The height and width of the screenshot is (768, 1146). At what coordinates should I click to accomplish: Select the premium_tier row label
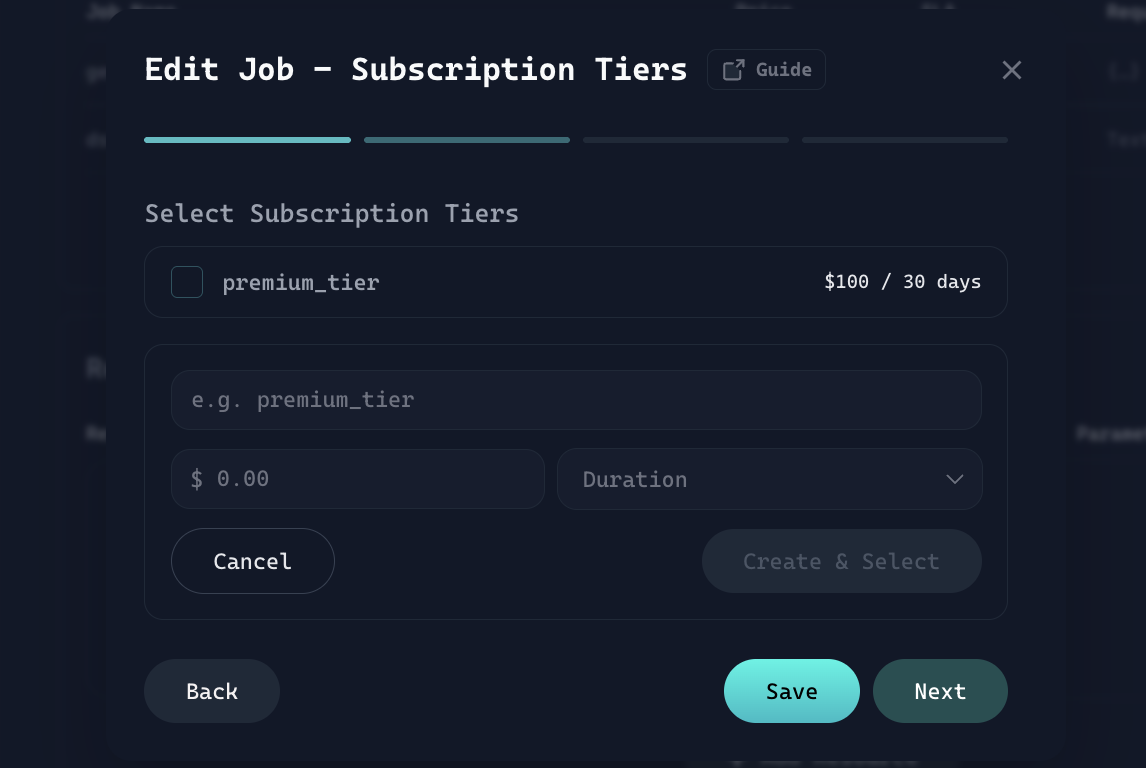click(301, 283)
